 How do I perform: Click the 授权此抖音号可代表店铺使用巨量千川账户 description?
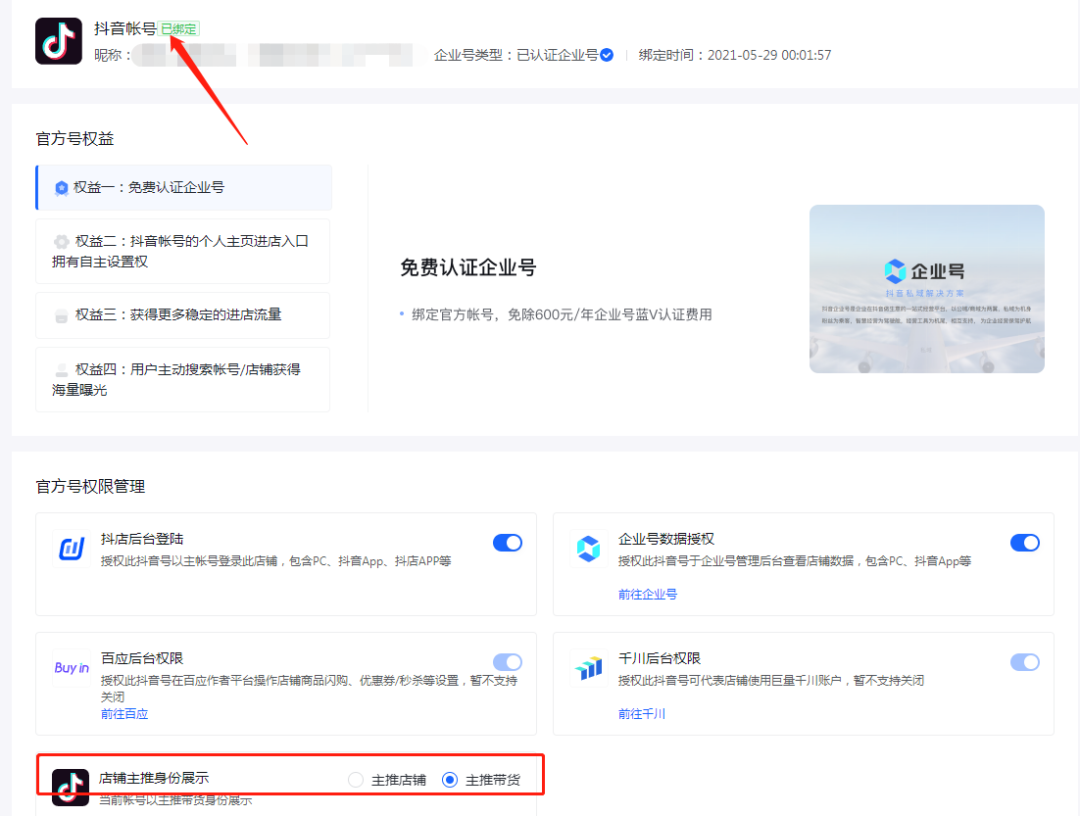(771, 681)
